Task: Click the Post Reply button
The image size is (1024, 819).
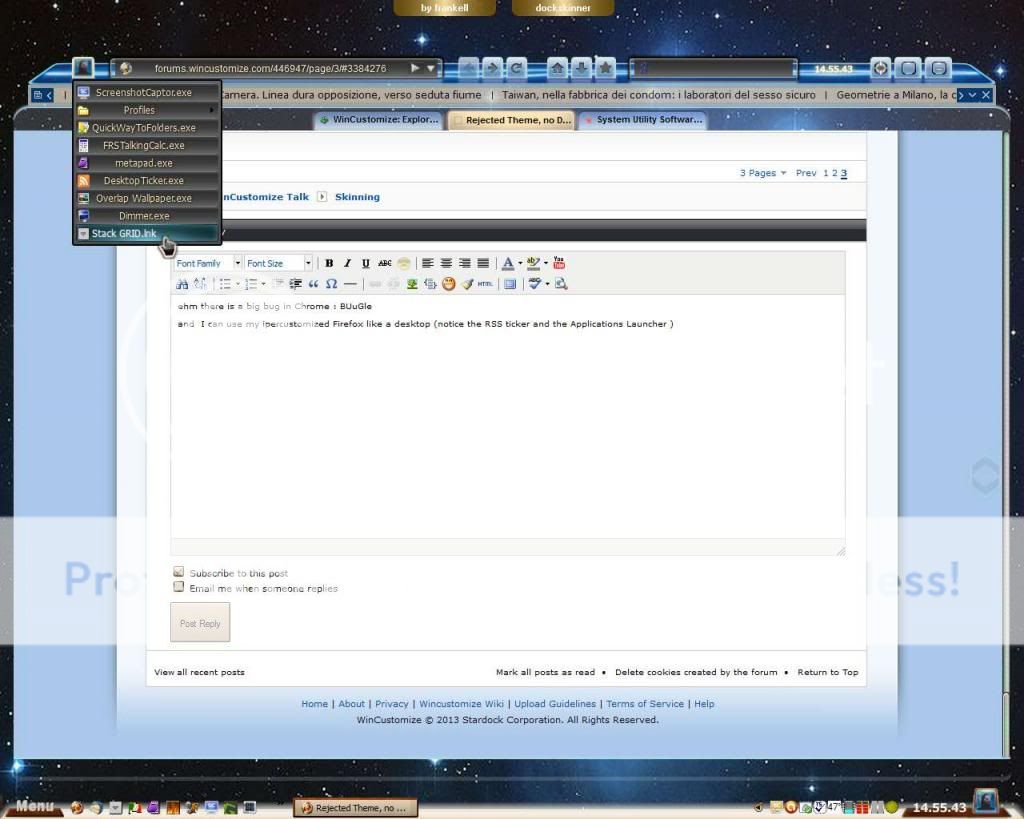Action: click(x=200, y=623)
